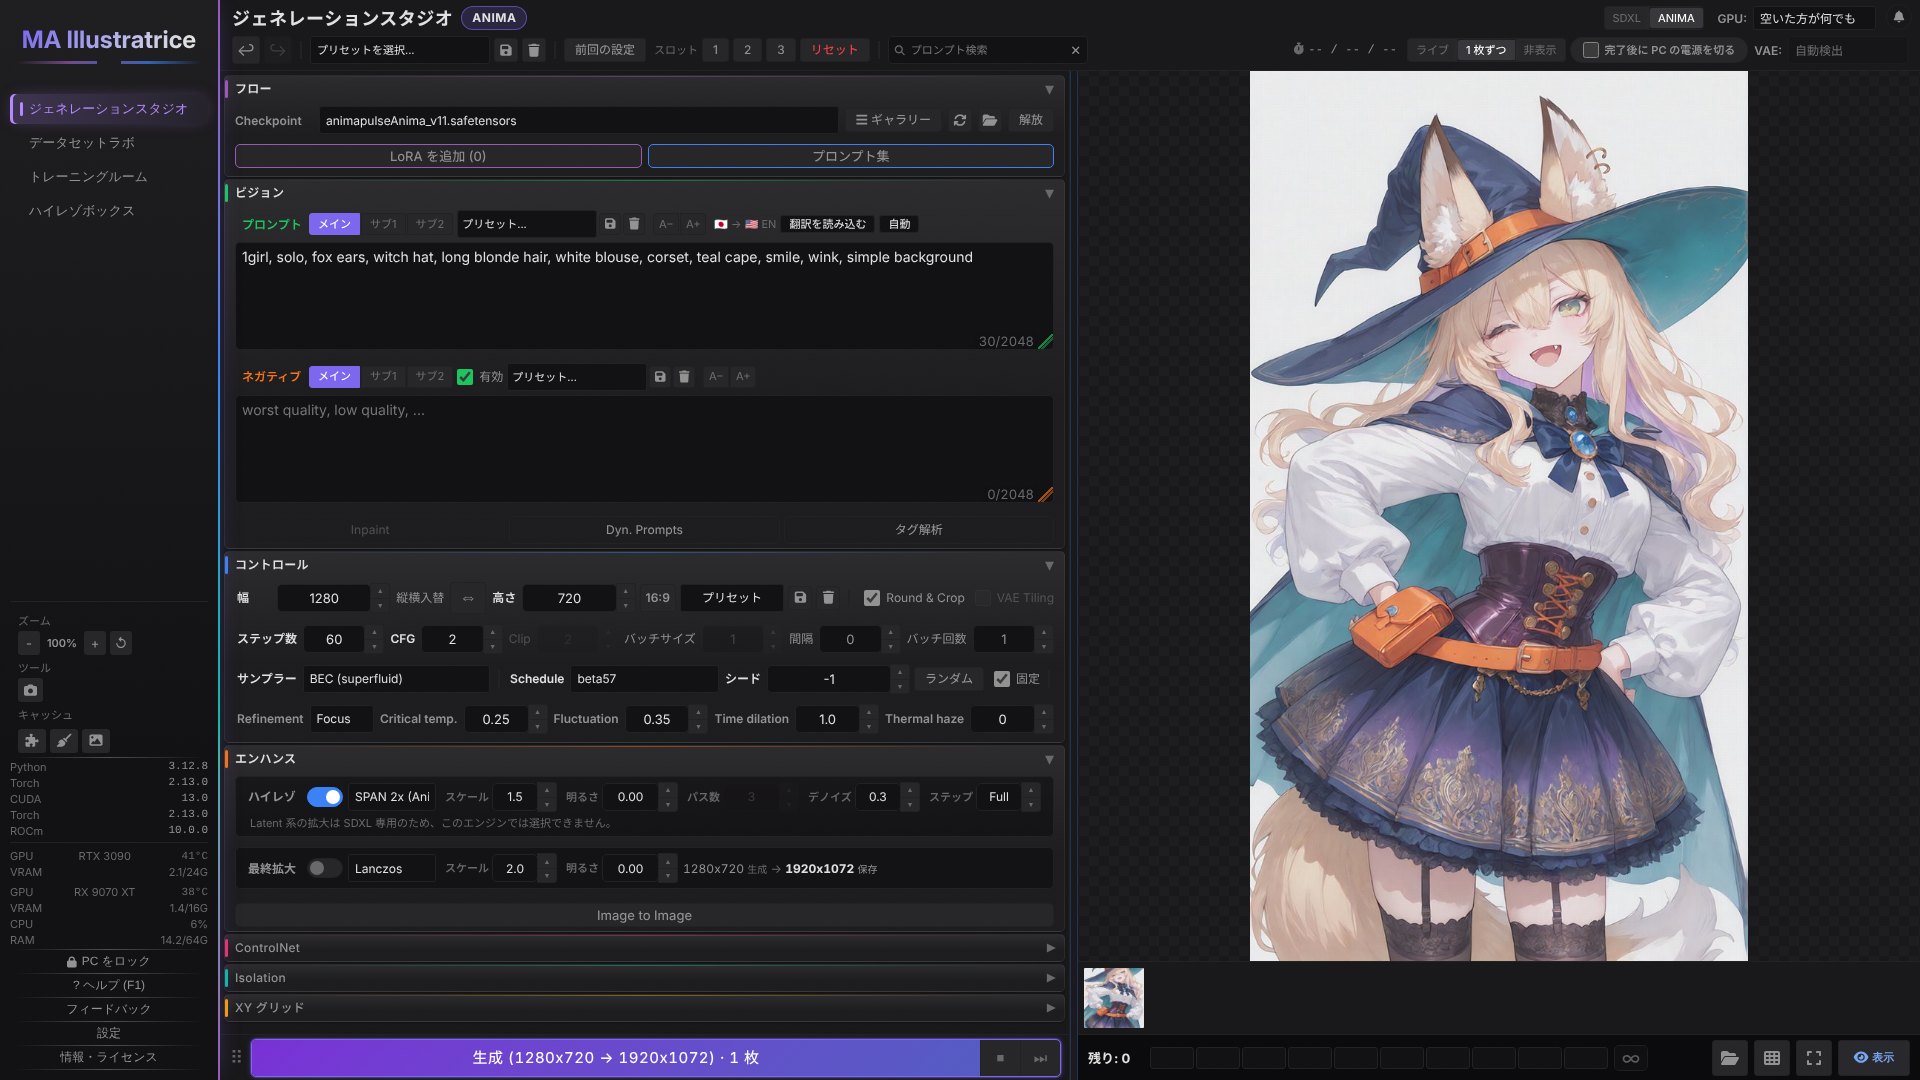The height and width of the screenshot is (1080, 1920).
Task: Toggle the ハイレゾ switch off
Action: tap(325, 797)
